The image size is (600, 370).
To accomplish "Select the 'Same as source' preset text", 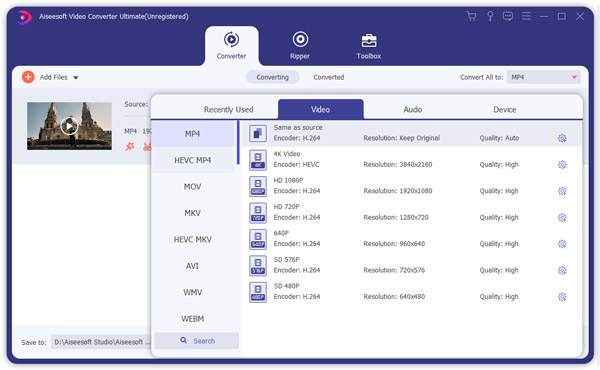I will pos(298,127).
